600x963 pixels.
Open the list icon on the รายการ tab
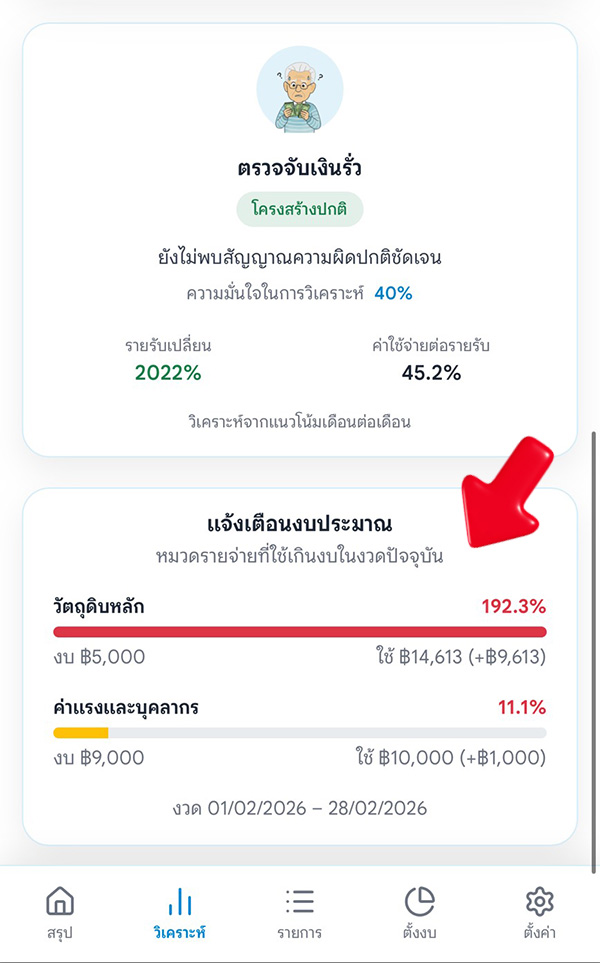point(298,902)
